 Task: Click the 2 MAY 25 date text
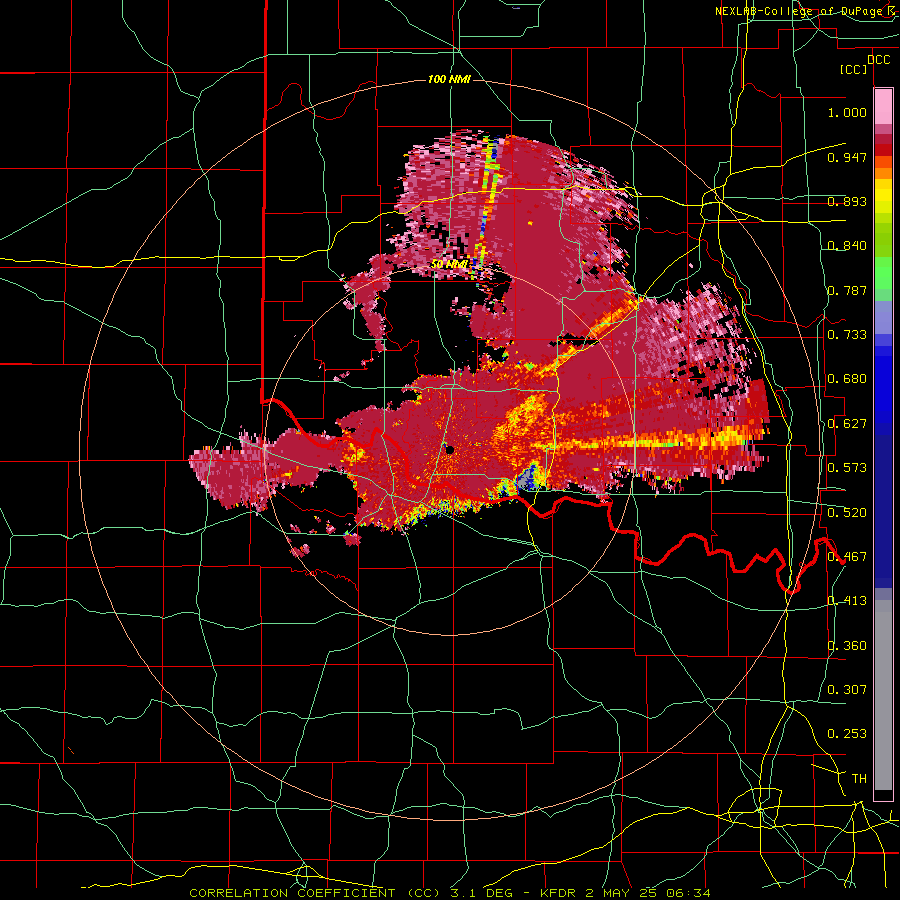tap(623, 893)
